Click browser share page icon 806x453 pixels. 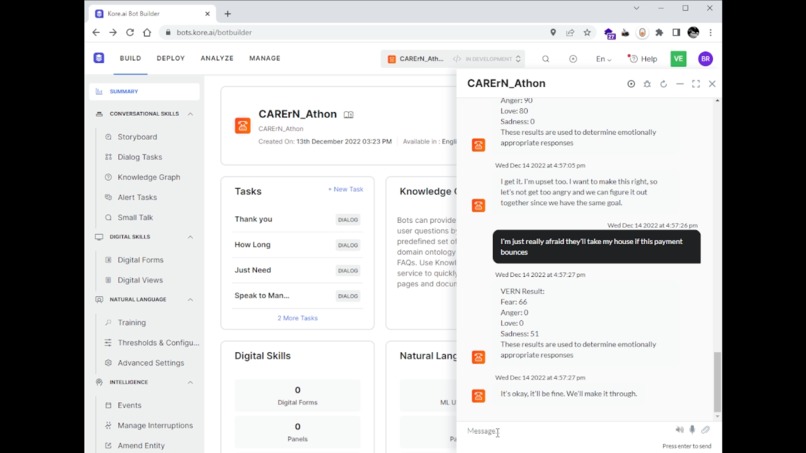click(570, 32)
